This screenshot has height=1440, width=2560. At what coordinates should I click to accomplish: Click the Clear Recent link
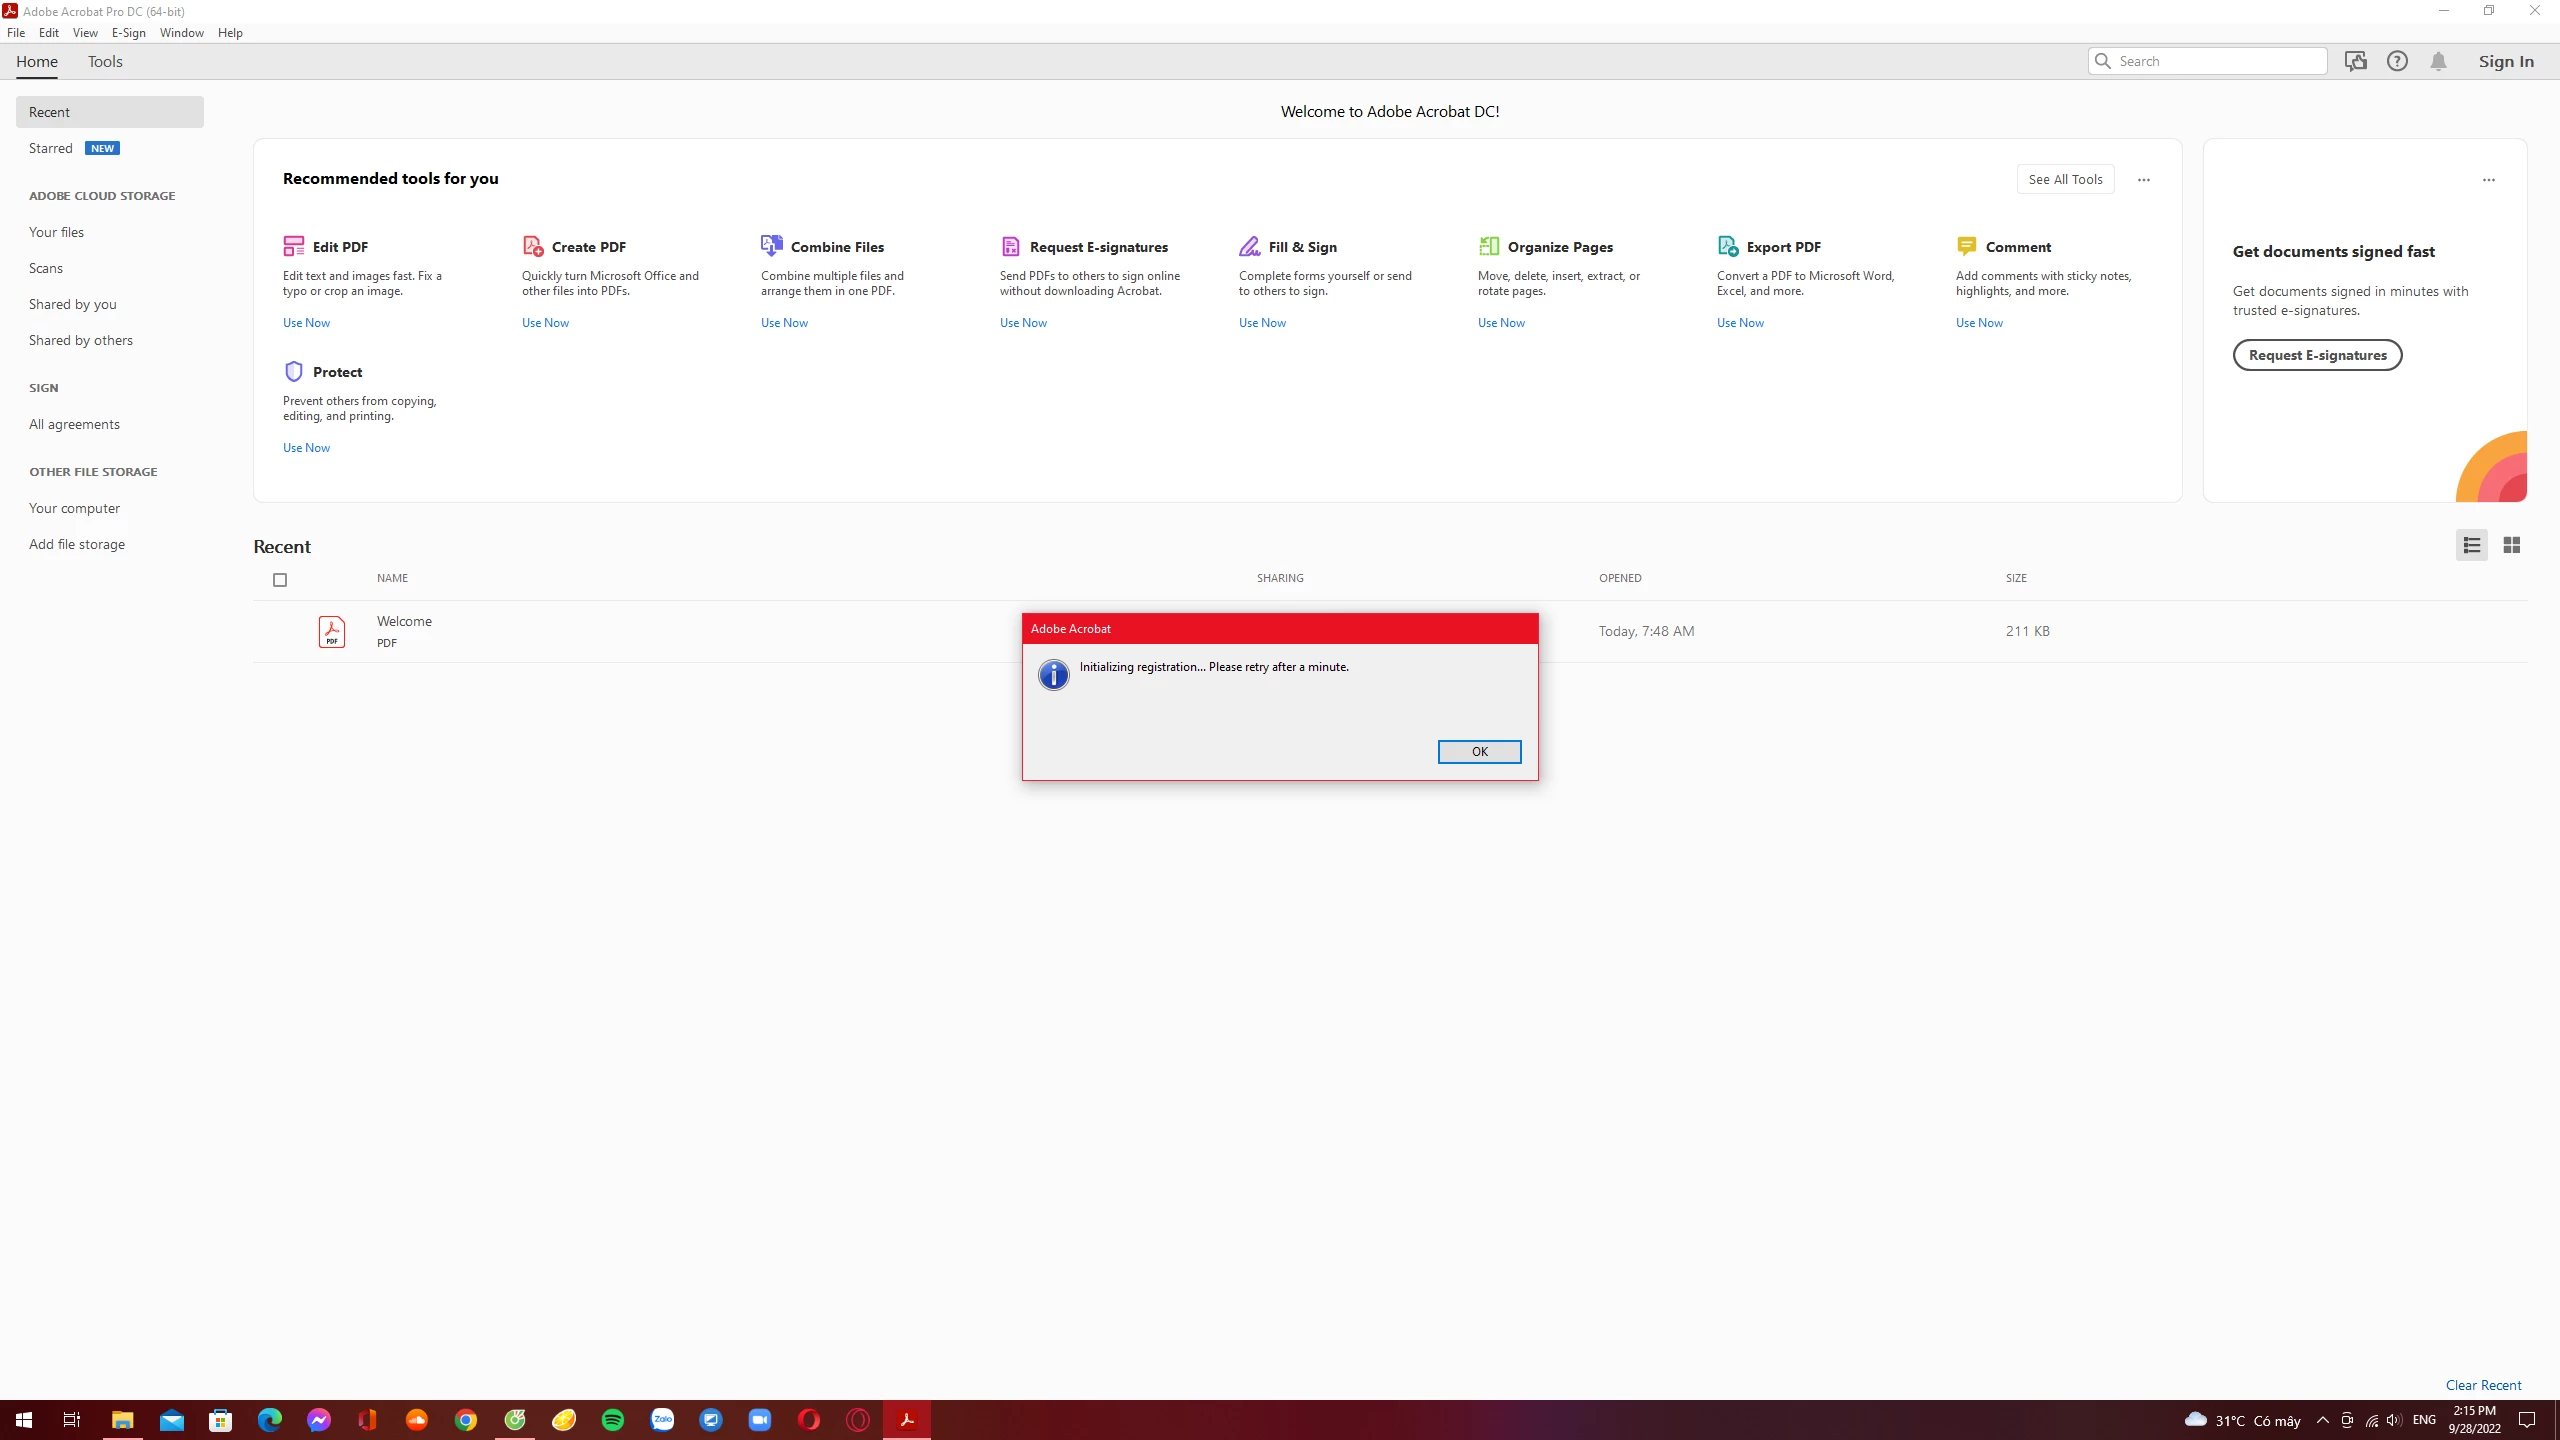2483,1385
